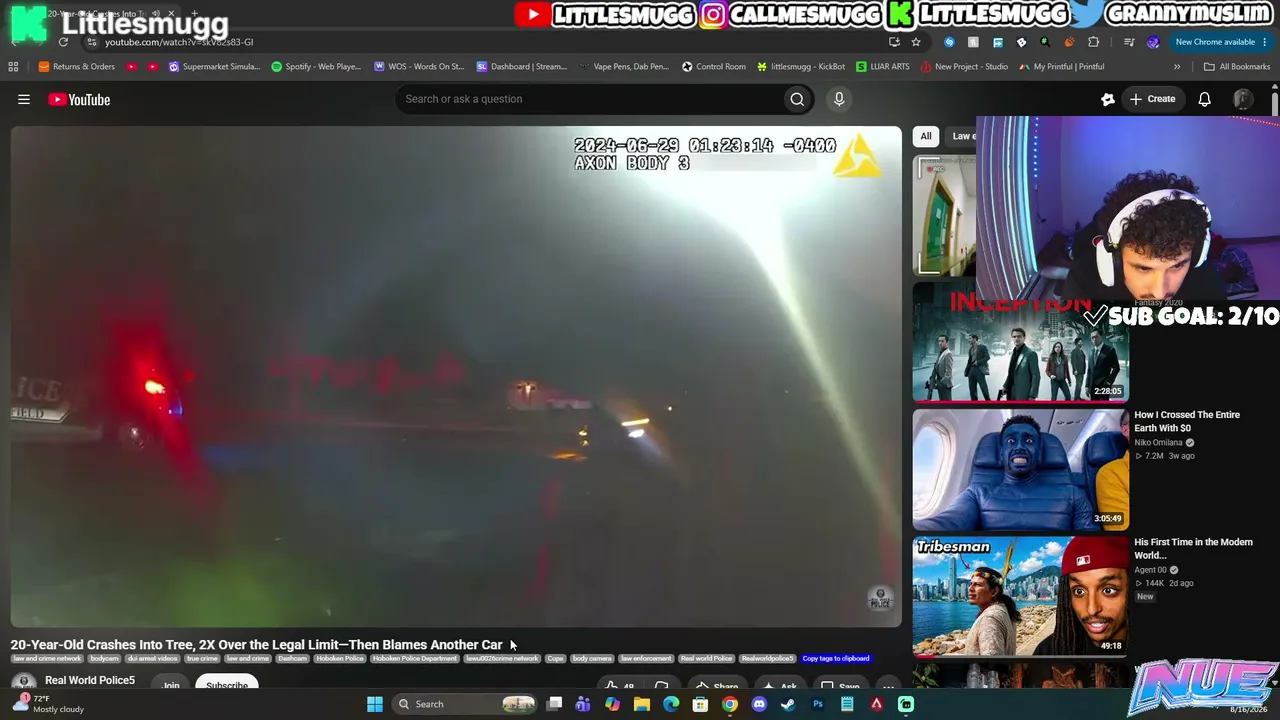Reload the page in Chrome
The image size is (1280, 720).
[x=63, y=42]
